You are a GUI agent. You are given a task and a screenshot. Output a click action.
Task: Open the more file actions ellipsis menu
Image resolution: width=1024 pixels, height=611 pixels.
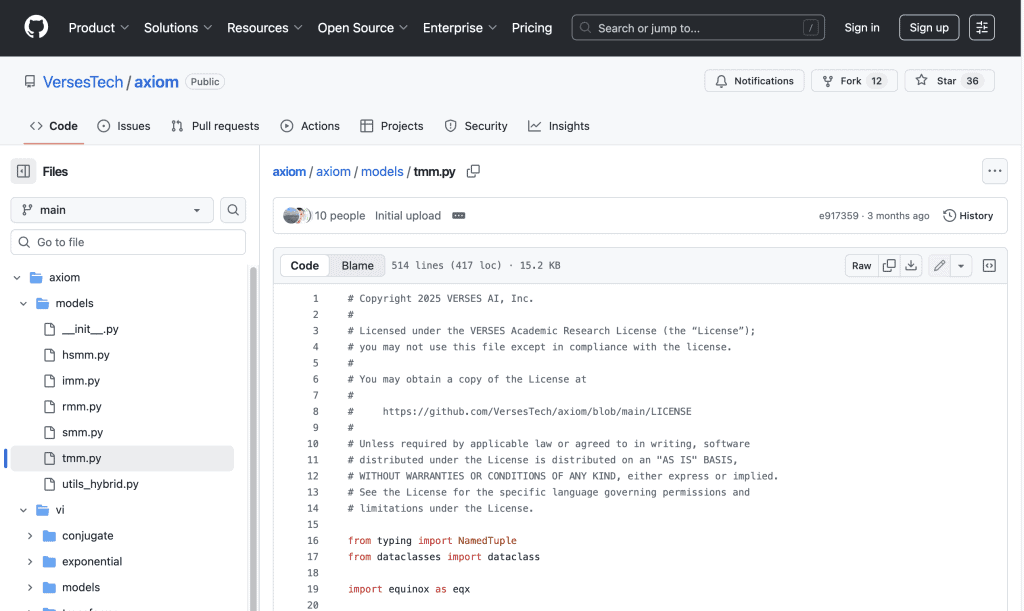(994, 171)
